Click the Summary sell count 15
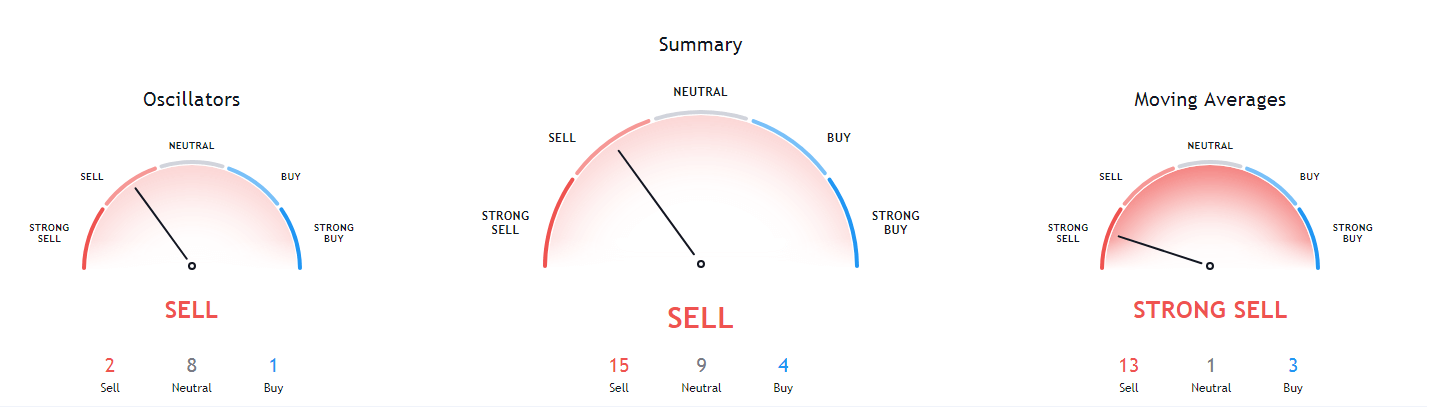1434x409 pixels. (619, 366)
